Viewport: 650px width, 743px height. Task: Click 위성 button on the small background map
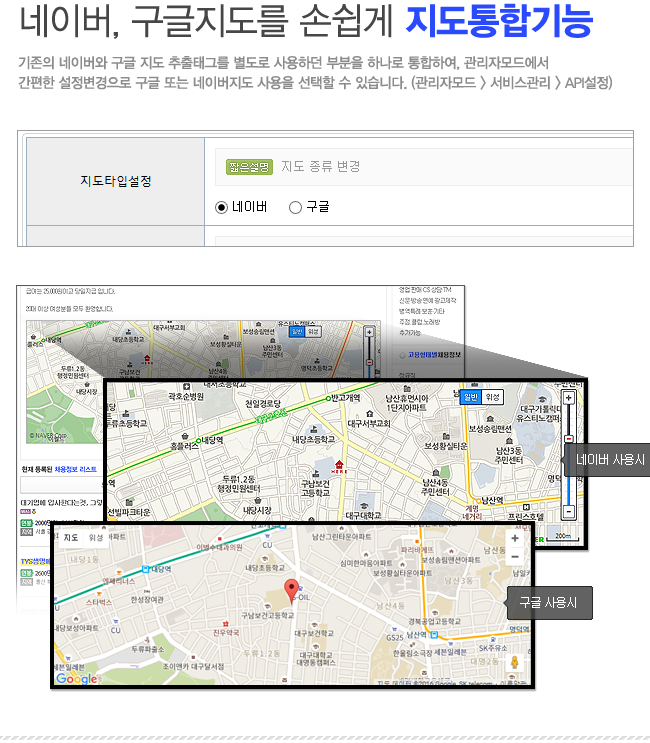coord(313,332)
